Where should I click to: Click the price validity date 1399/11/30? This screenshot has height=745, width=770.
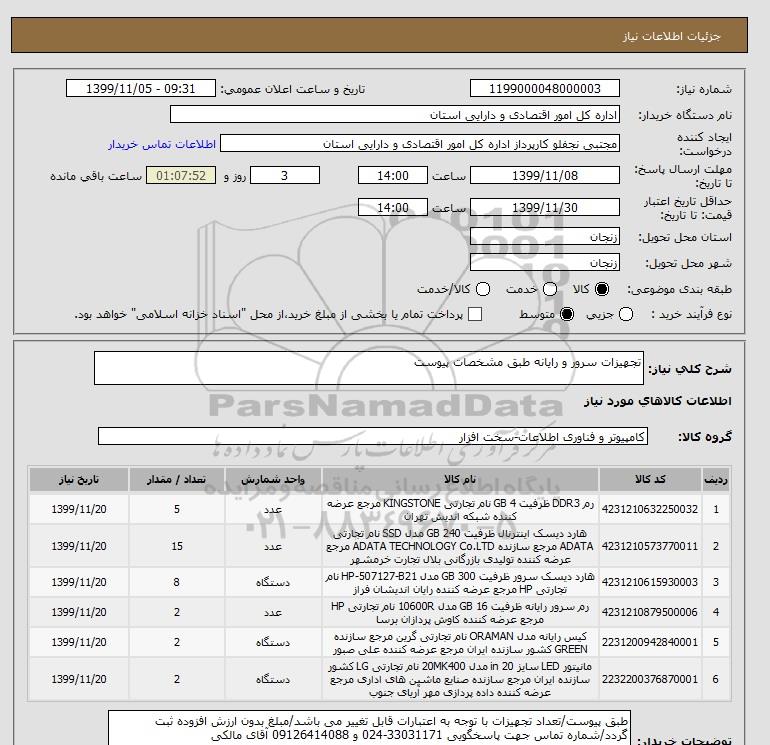click(545, 207)
